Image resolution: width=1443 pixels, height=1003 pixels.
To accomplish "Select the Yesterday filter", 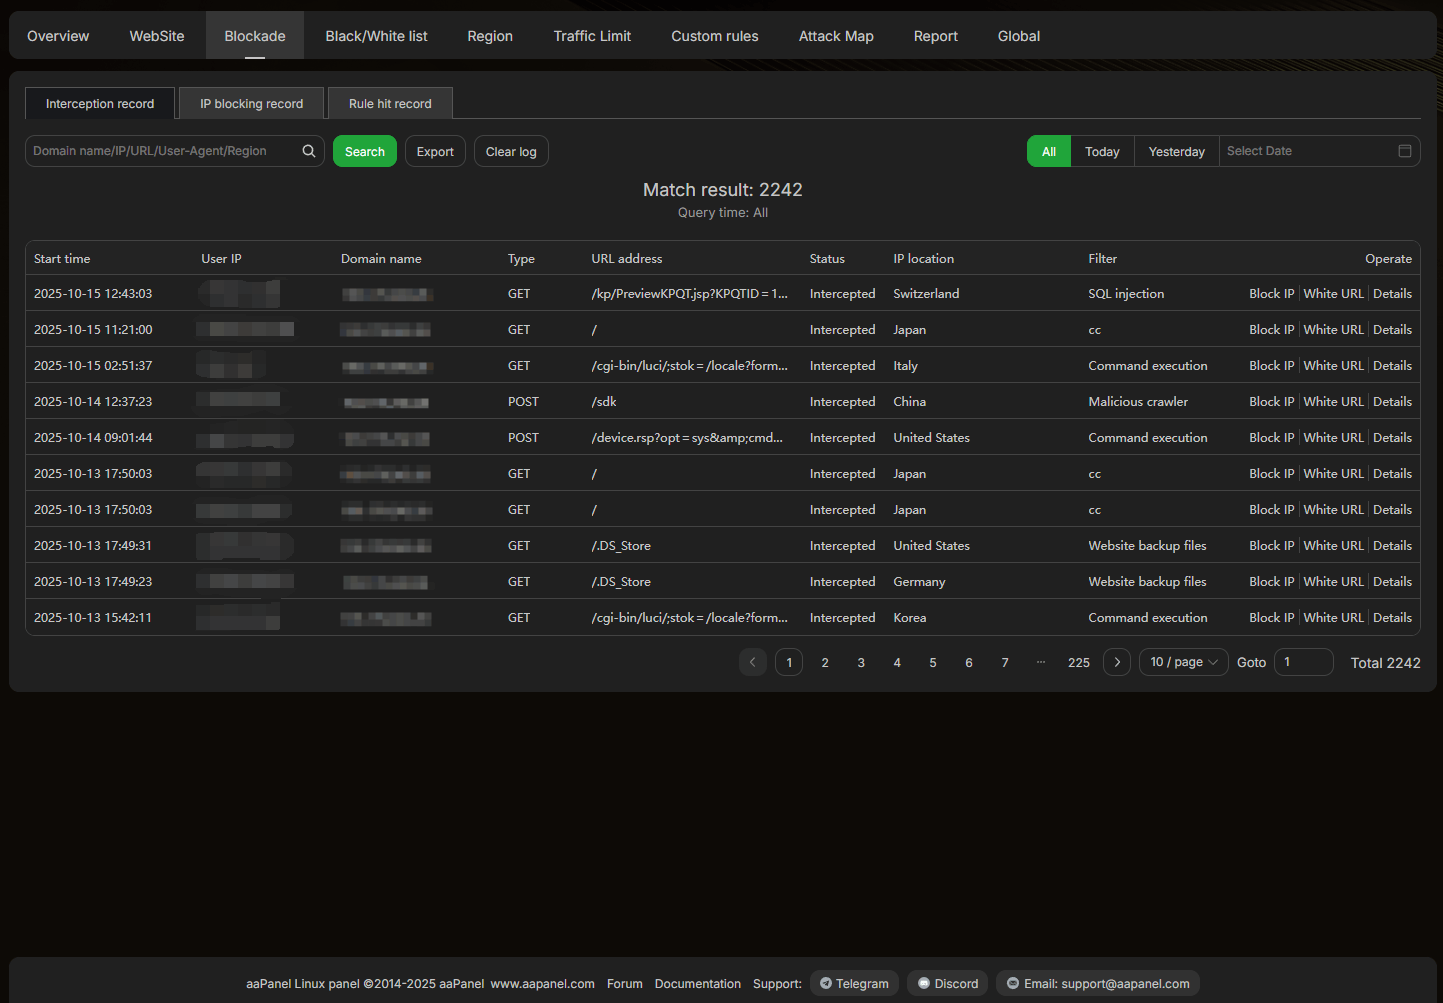I will coord(1176,151).
